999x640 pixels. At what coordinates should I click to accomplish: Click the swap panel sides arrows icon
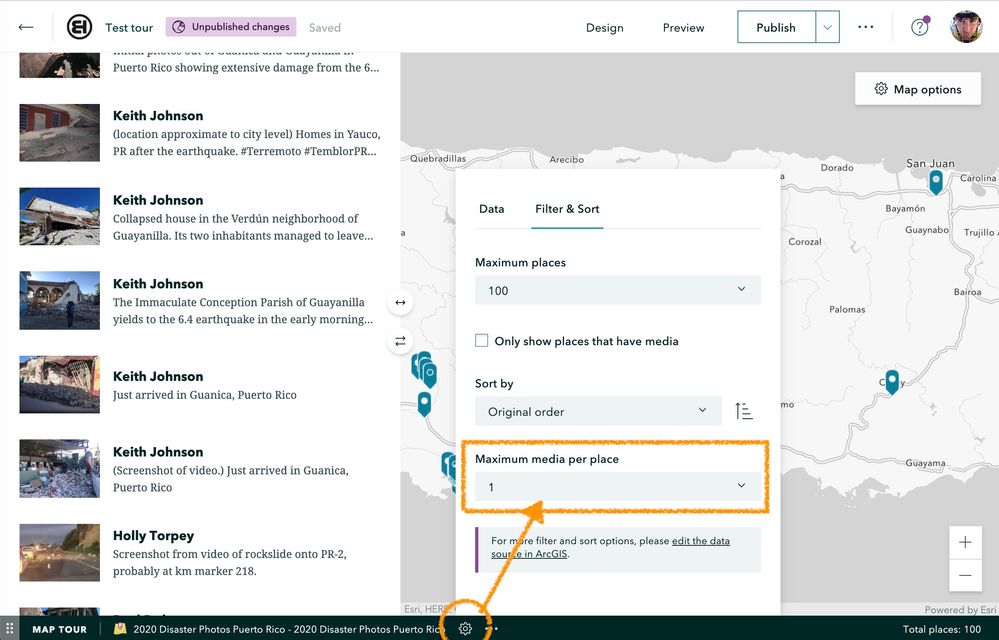pyautogui.click(x=400, y=341)
